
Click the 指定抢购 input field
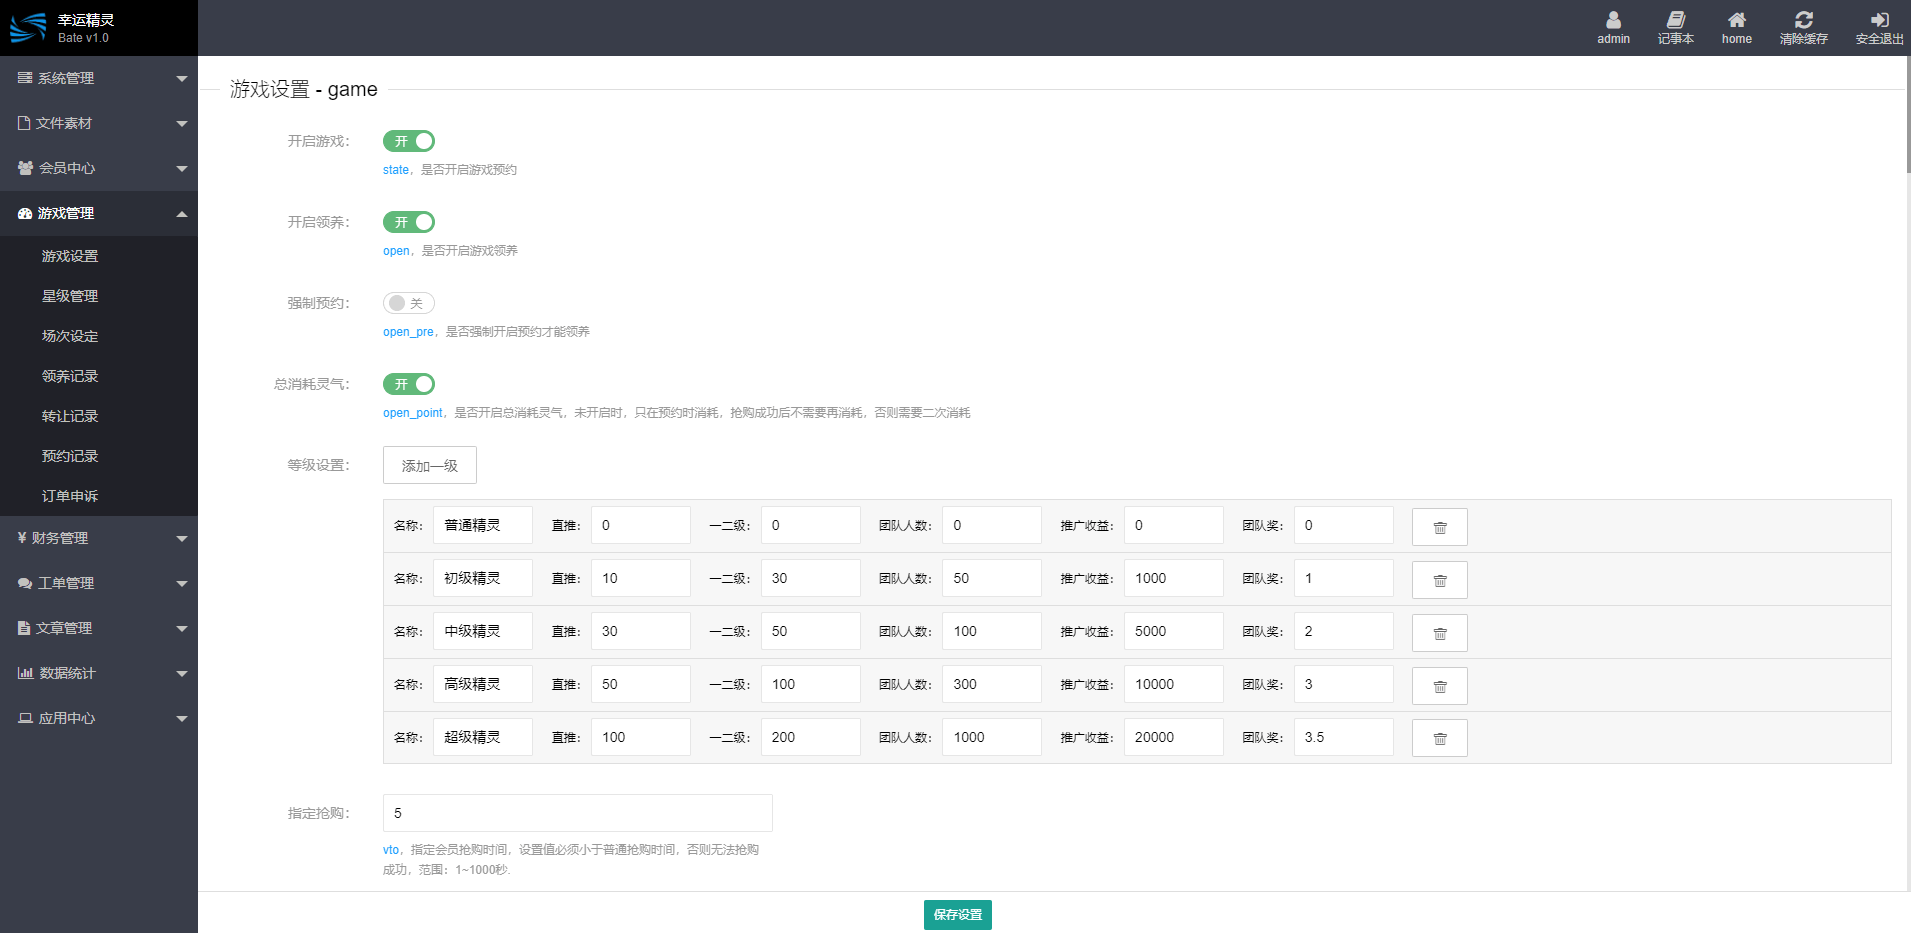click(577, 813)
